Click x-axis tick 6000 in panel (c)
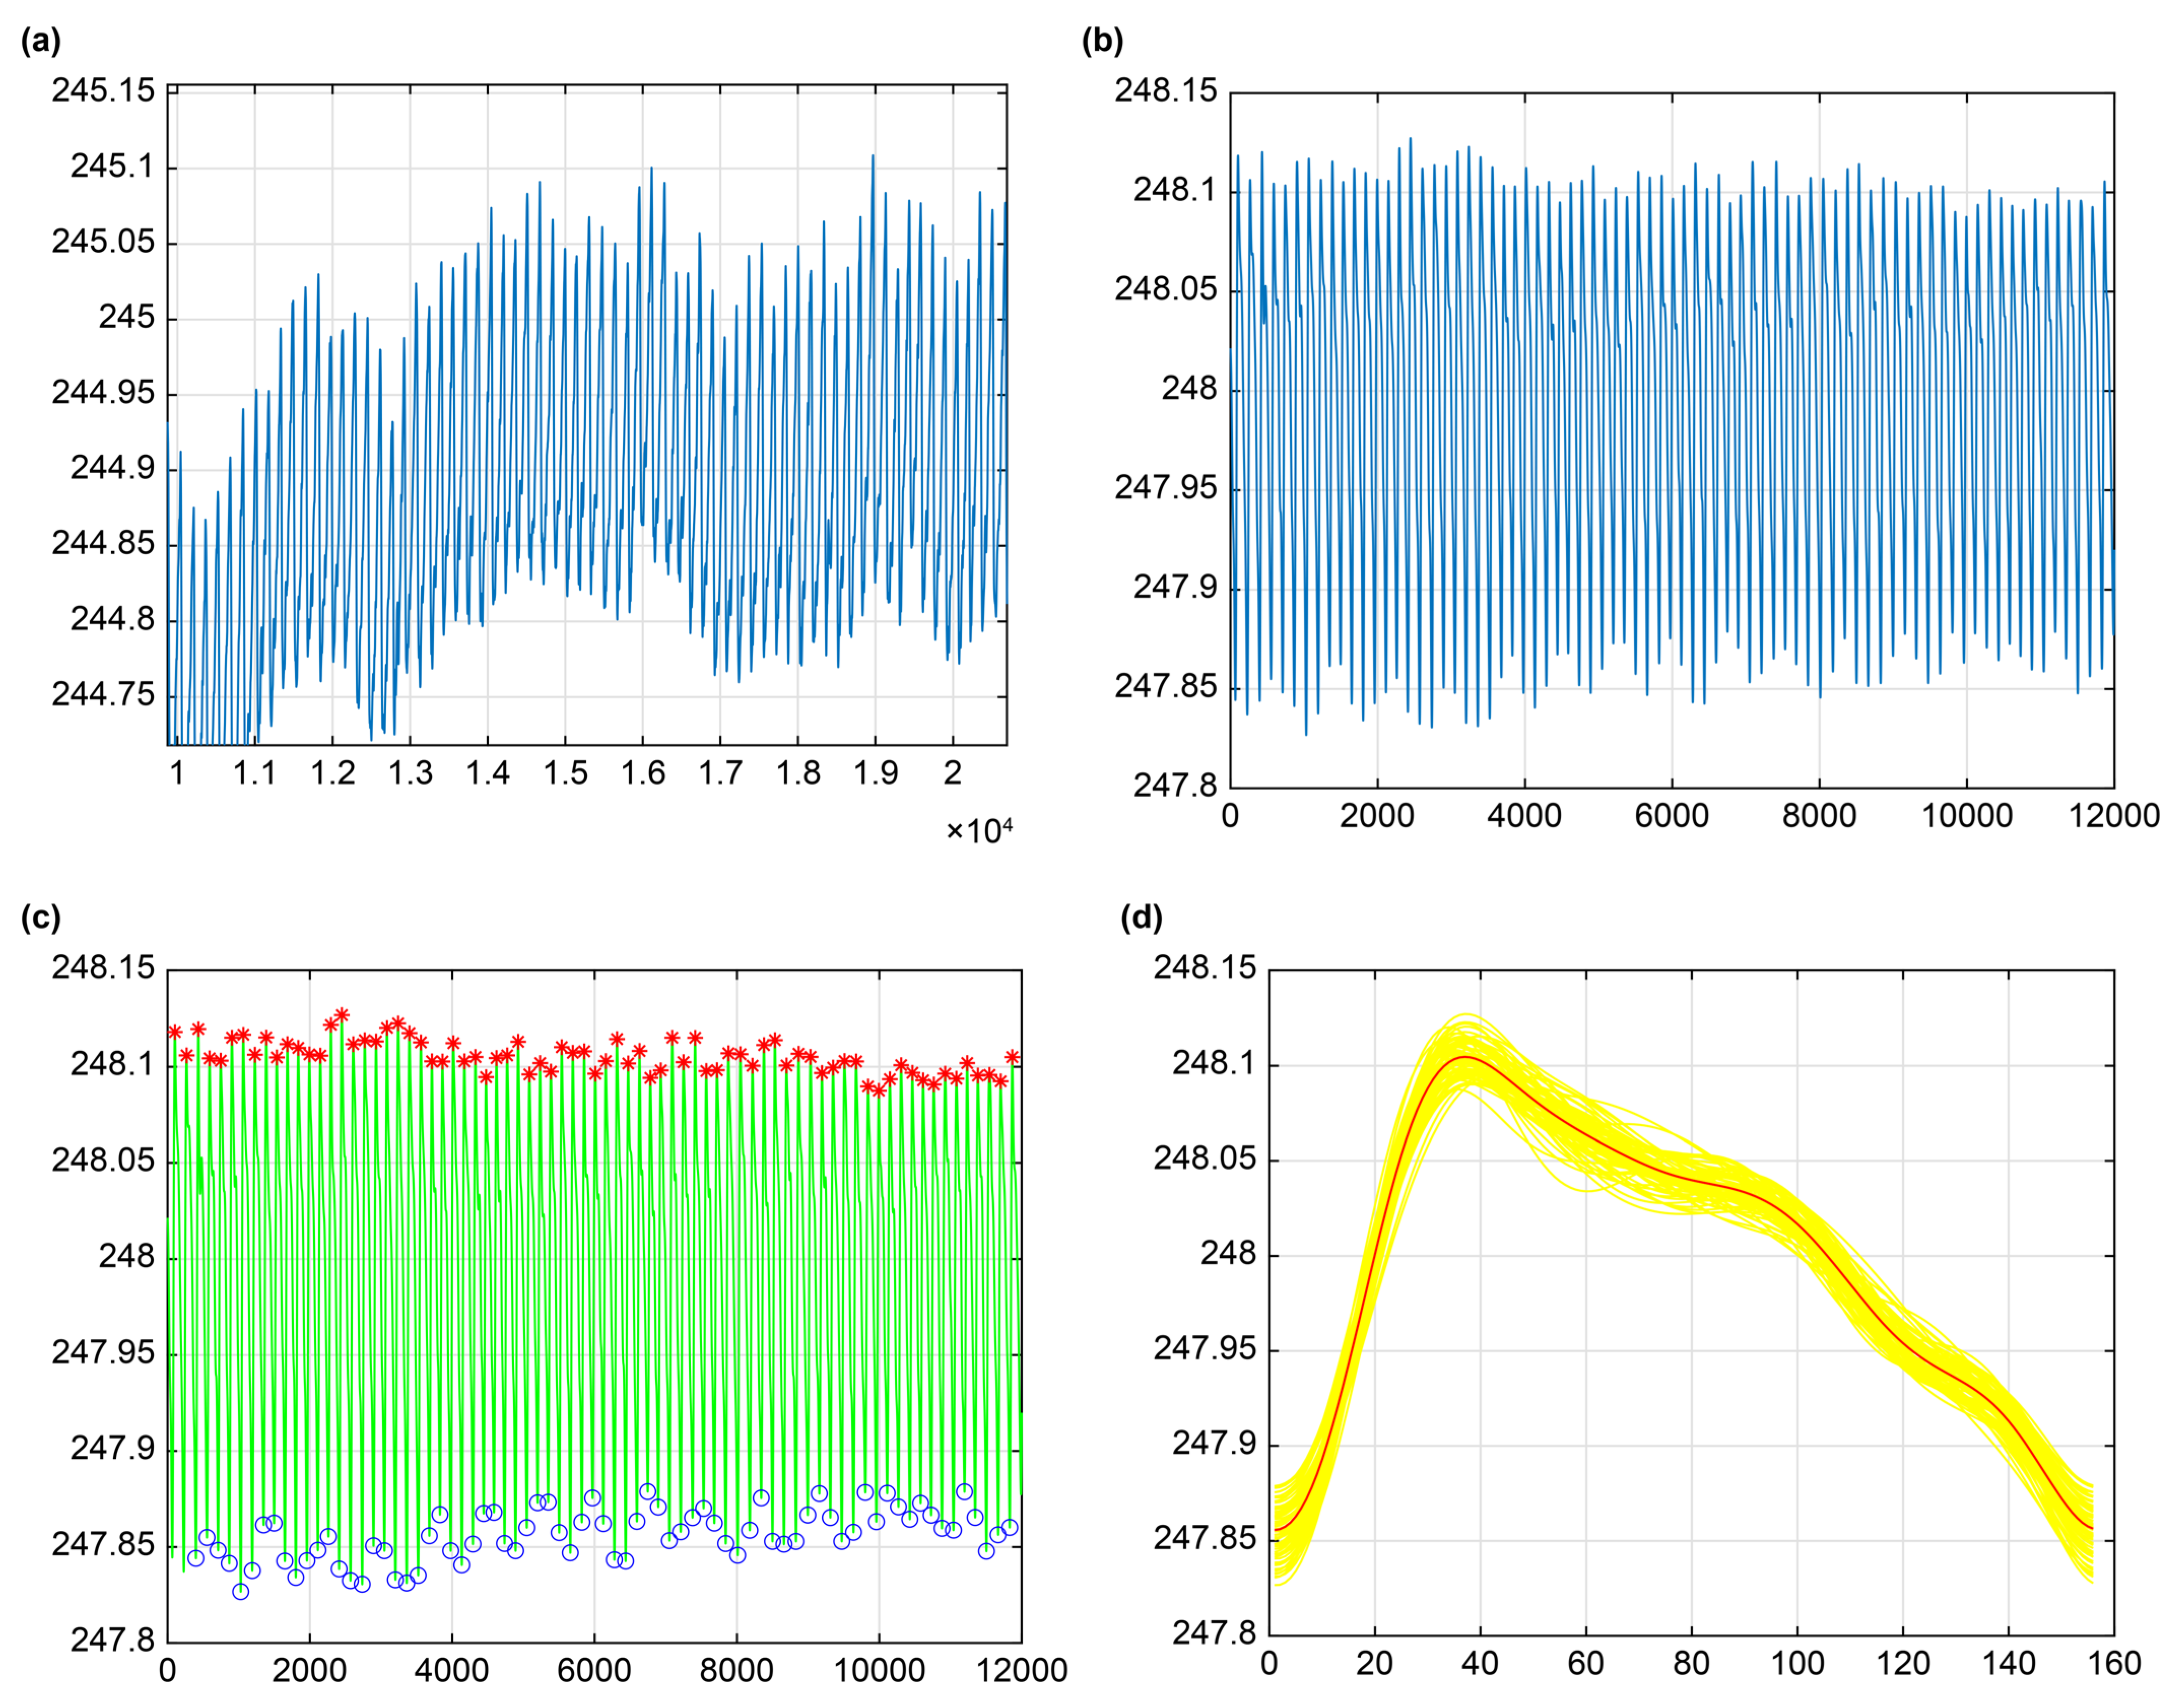 click(x=594, y=1670)
